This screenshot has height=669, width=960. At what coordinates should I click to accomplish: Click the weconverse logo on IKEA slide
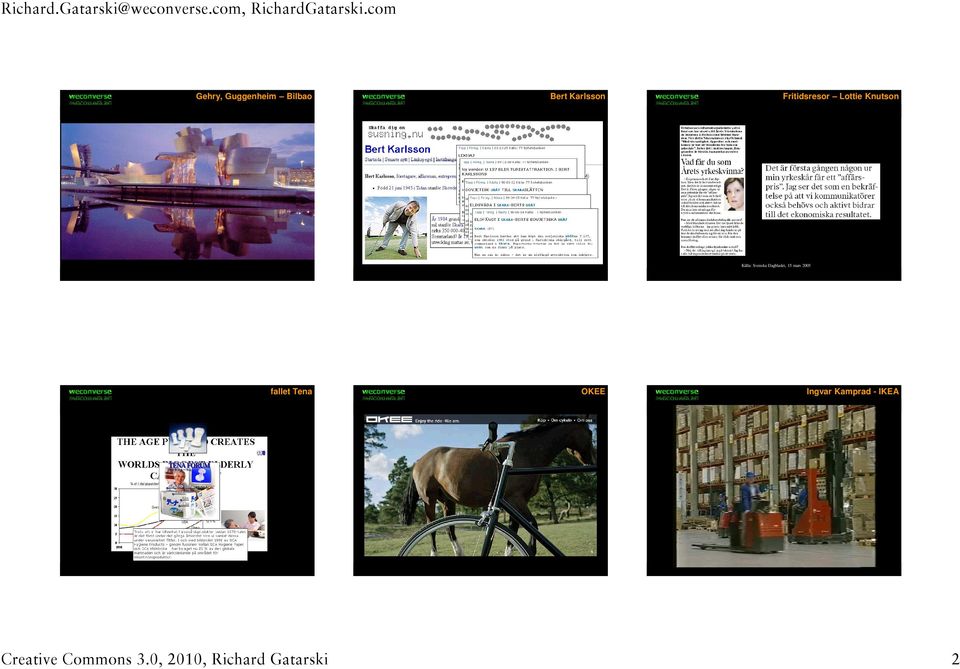tap(677, 394)
